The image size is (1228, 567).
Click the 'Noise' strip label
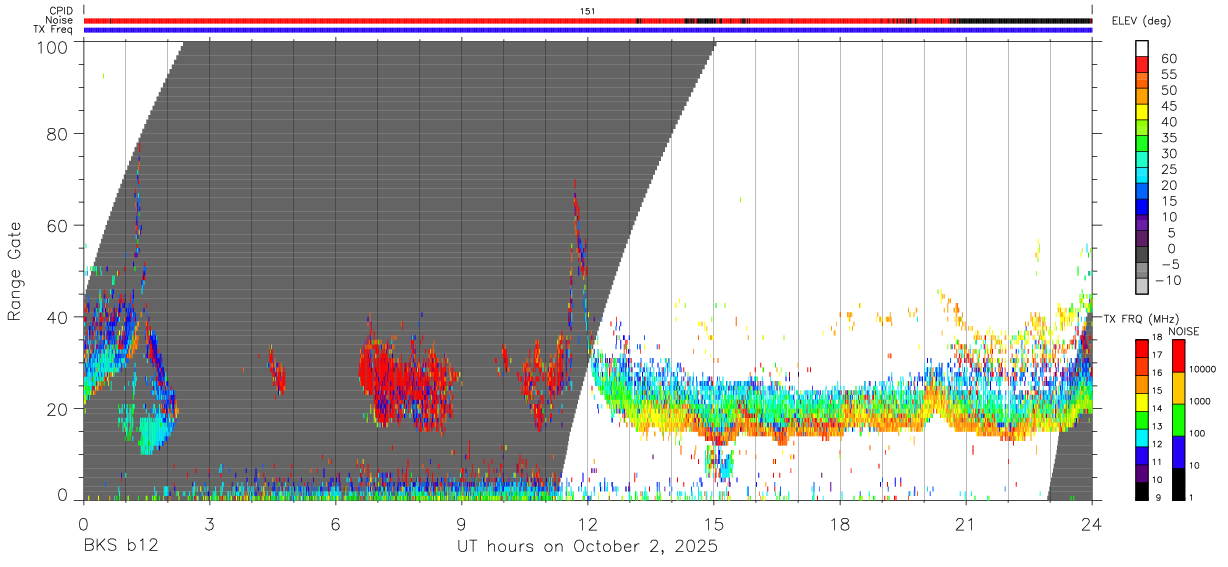pyautogui.click(x=59, y=20)
